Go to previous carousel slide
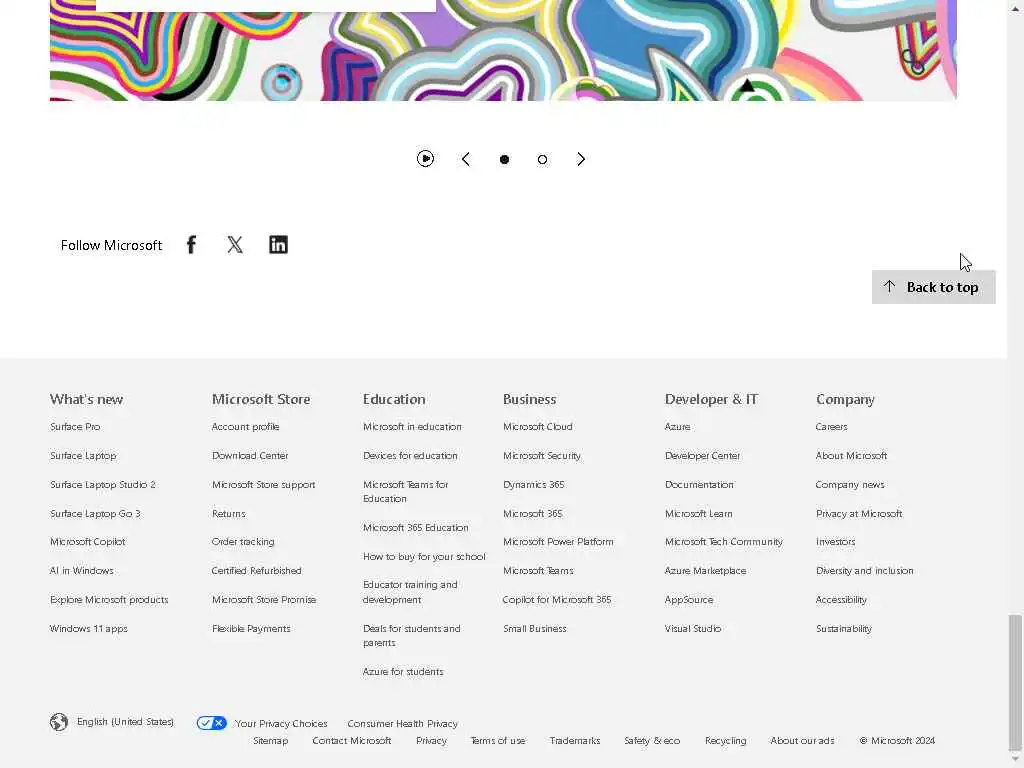 tap(466, 159)
